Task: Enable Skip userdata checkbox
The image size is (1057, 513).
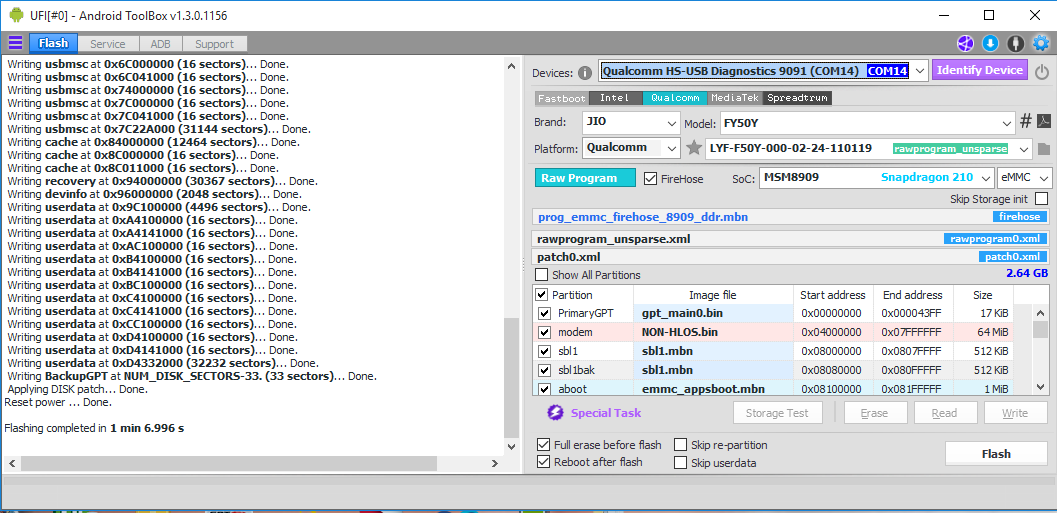Action: point(680,463)
